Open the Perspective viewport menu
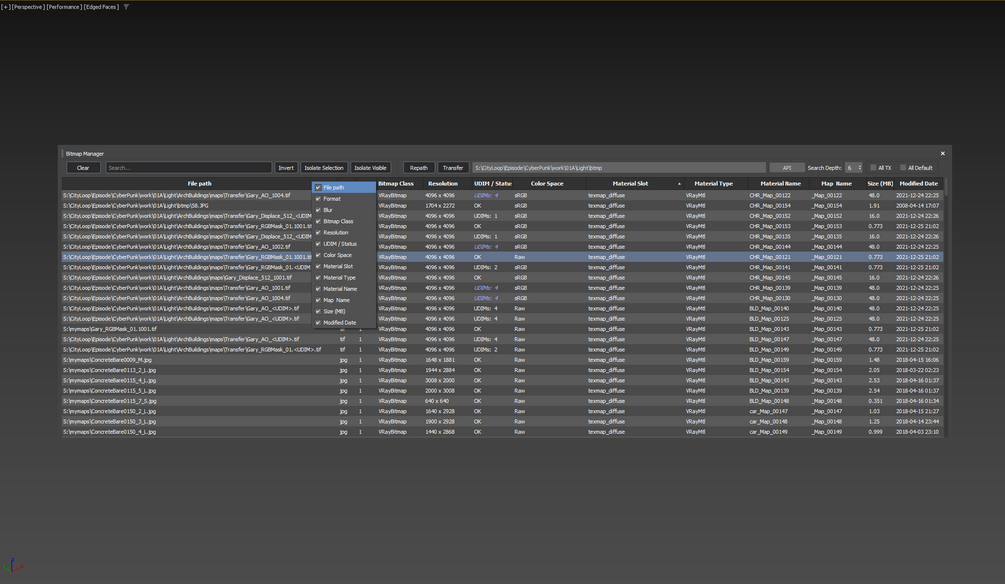 pyautogui.click(x=27, y=7)
